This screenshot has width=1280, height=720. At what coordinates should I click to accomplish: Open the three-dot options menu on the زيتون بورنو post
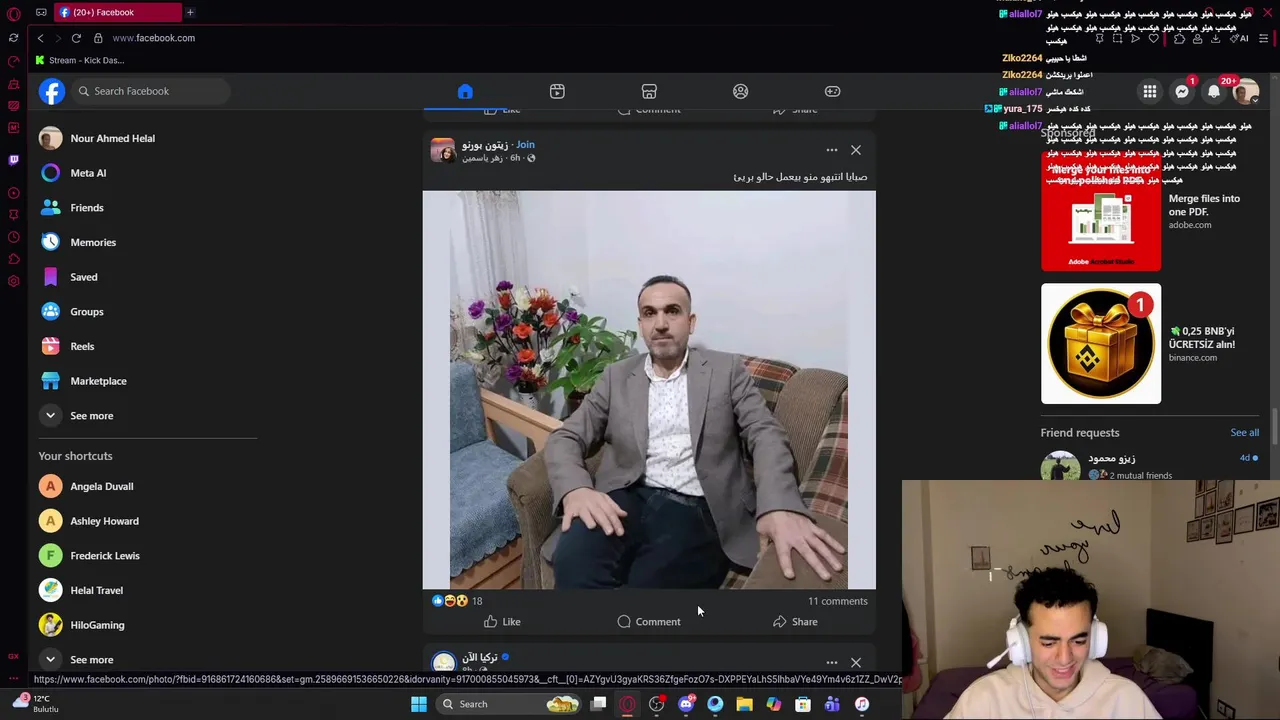coord(832,150)
